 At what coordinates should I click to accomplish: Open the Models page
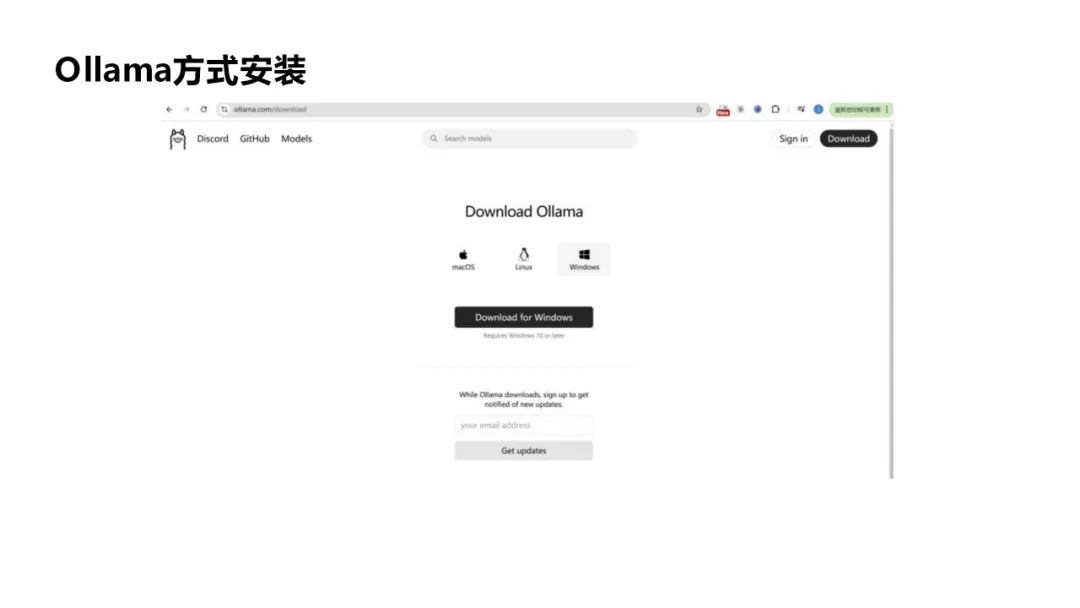(296, 138)
